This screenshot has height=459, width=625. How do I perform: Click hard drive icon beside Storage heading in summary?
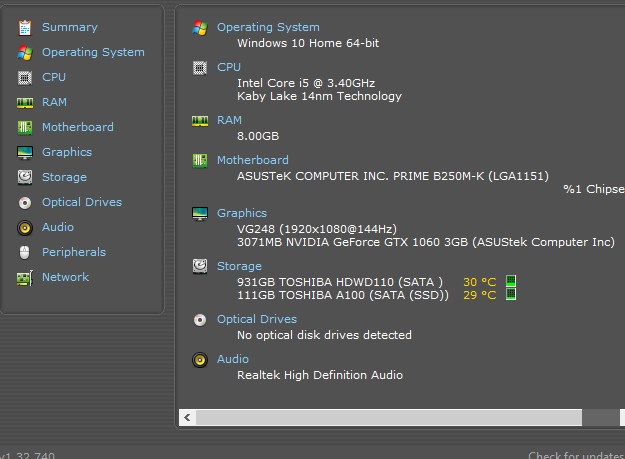point(200,267)
